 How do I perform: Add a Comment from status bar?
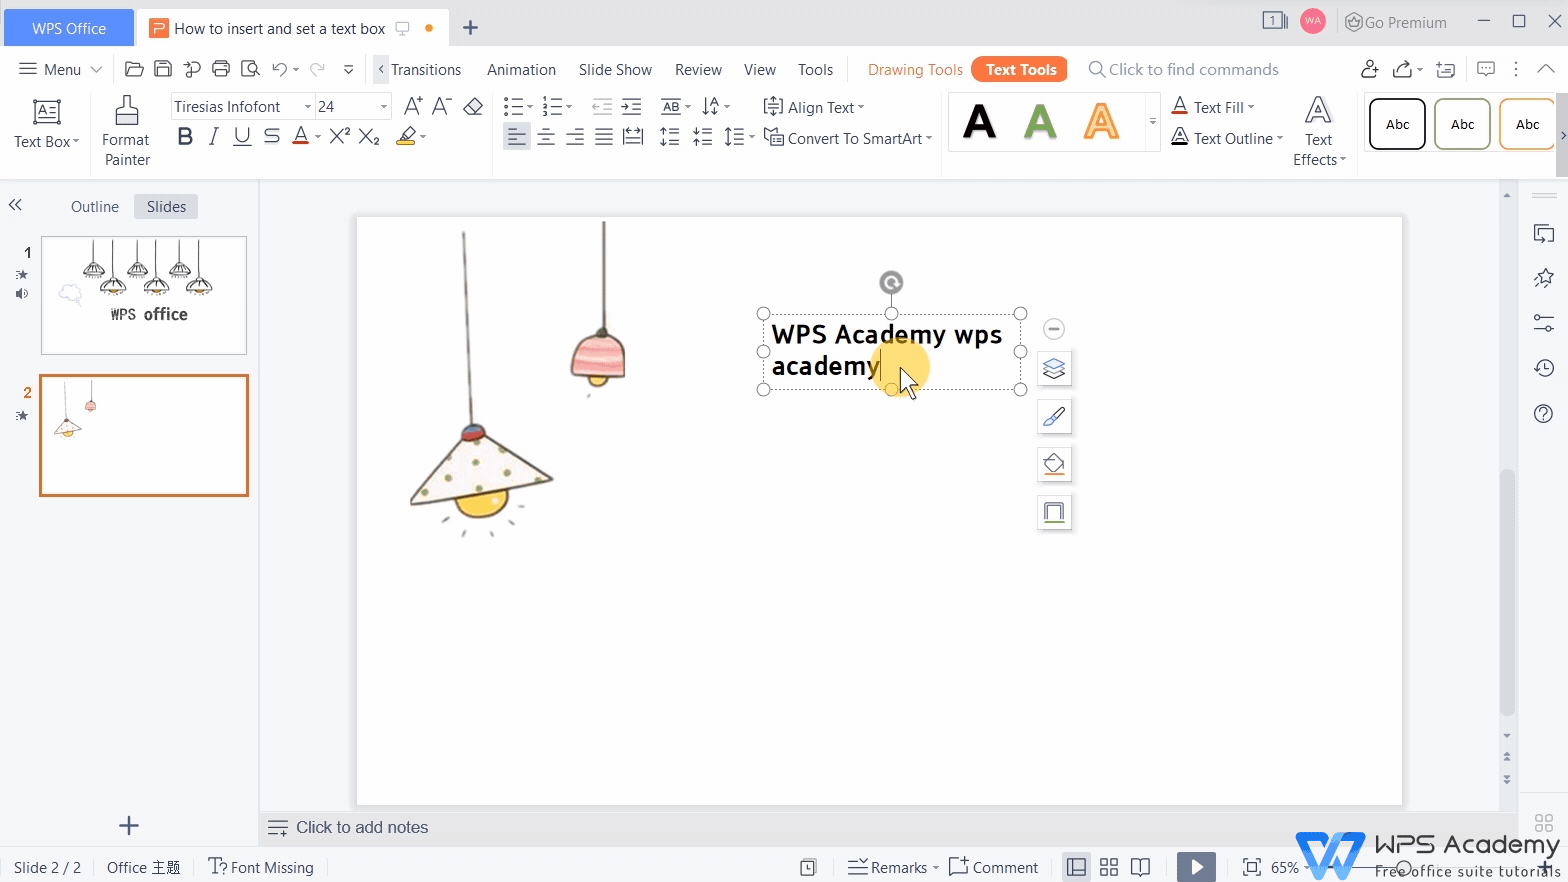pyautogui.click(x=993, y=867)
